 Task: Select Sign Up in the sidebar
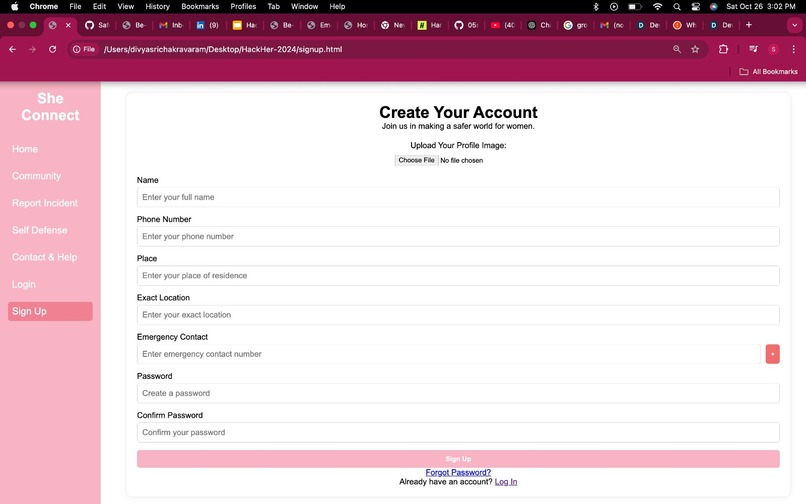tap(50, 311)
